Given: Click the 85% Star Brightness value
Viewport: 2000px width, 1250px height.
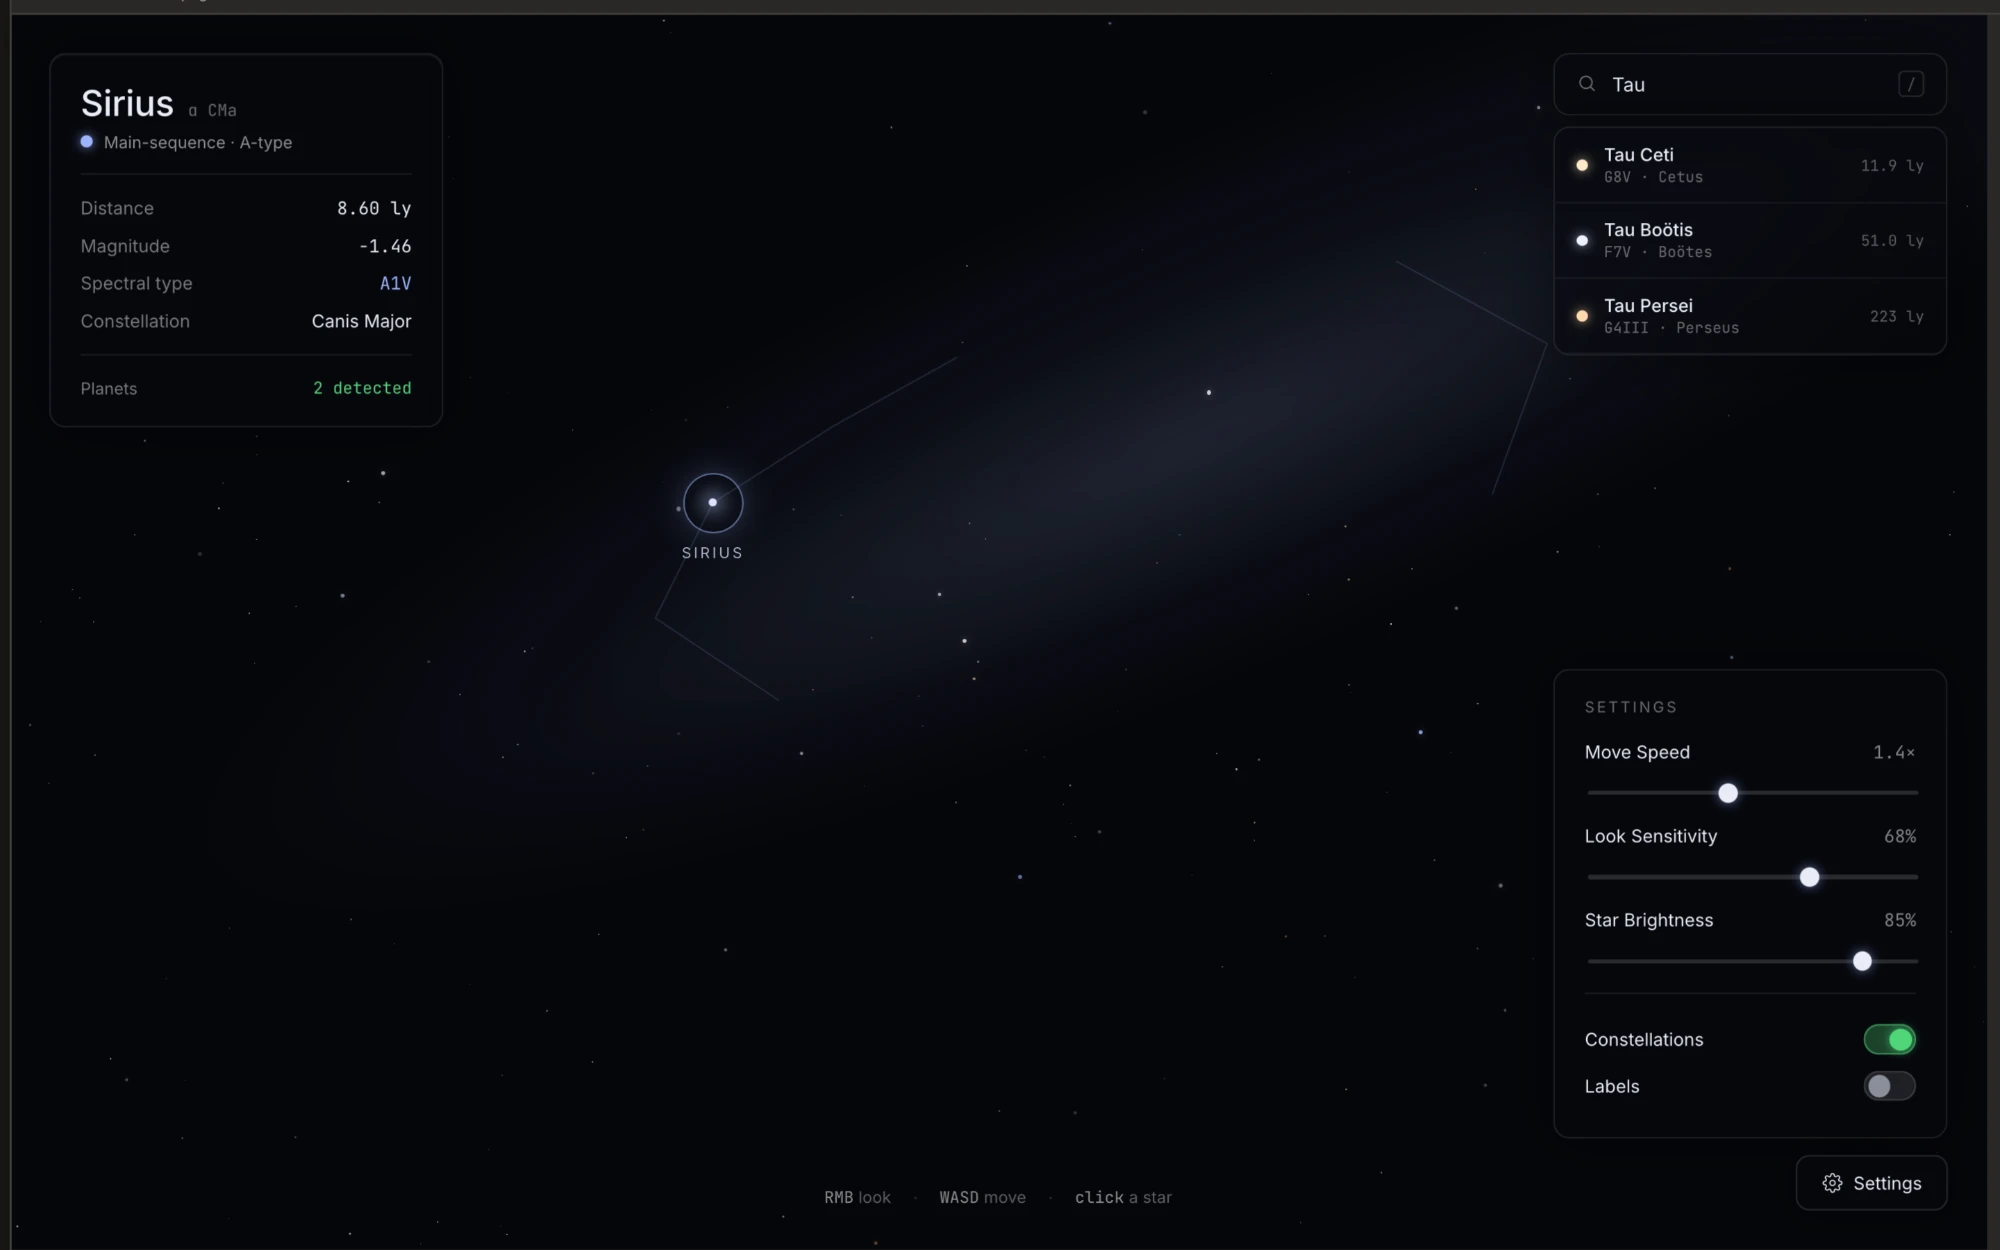Looking at the screenshot, I should [1900, 920].
